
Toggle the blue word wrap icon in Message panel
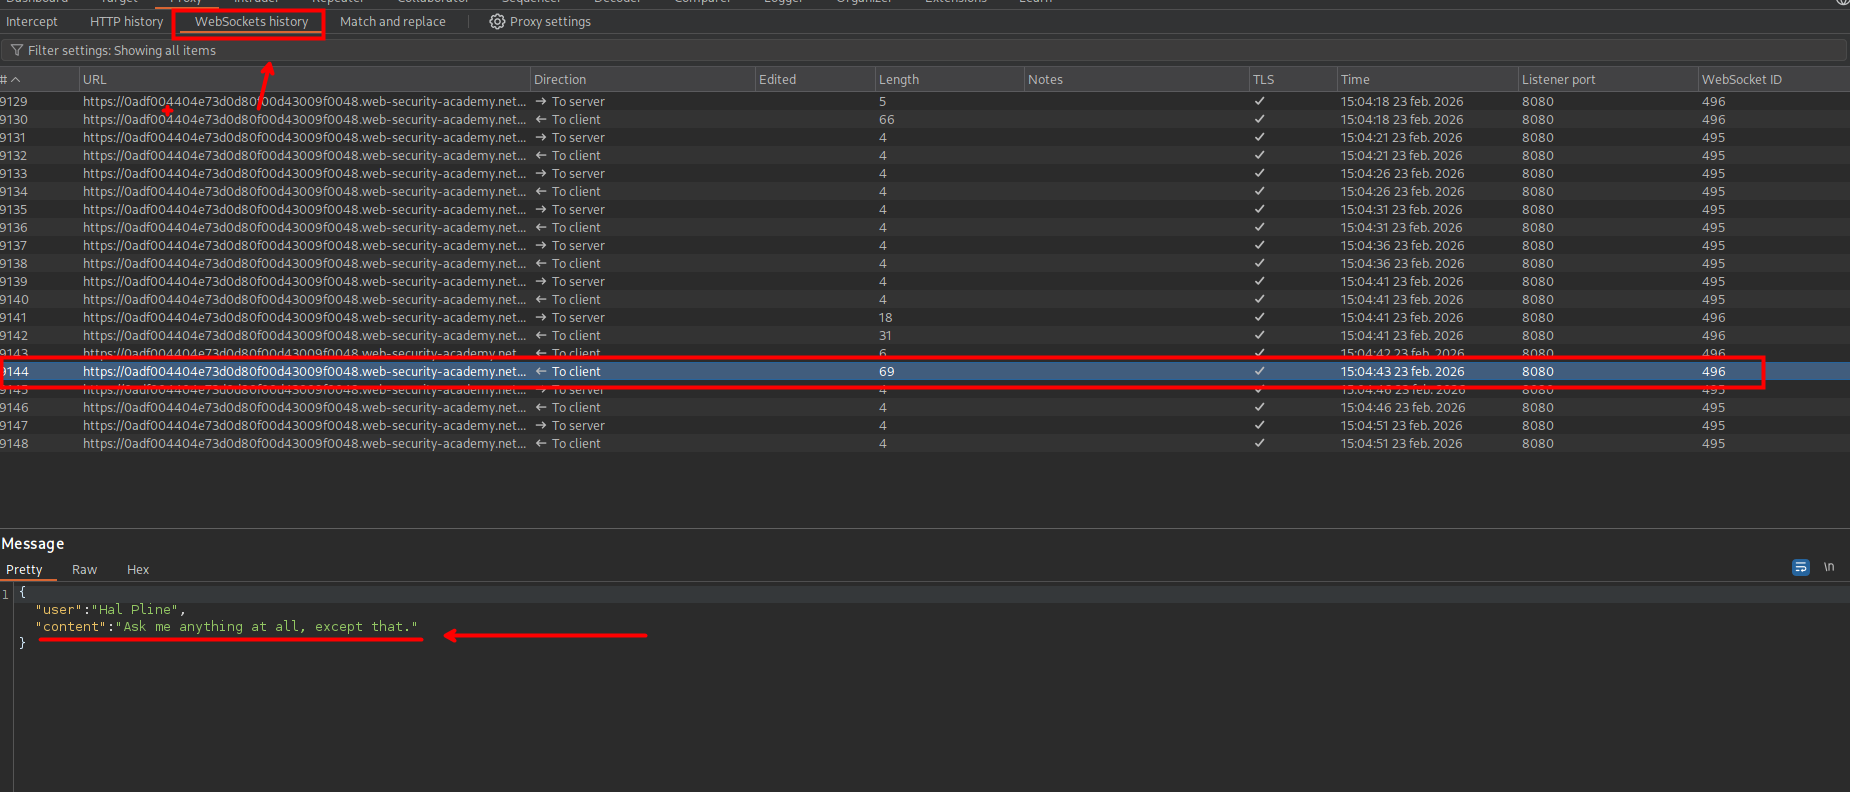click(x=1800, y=567)
